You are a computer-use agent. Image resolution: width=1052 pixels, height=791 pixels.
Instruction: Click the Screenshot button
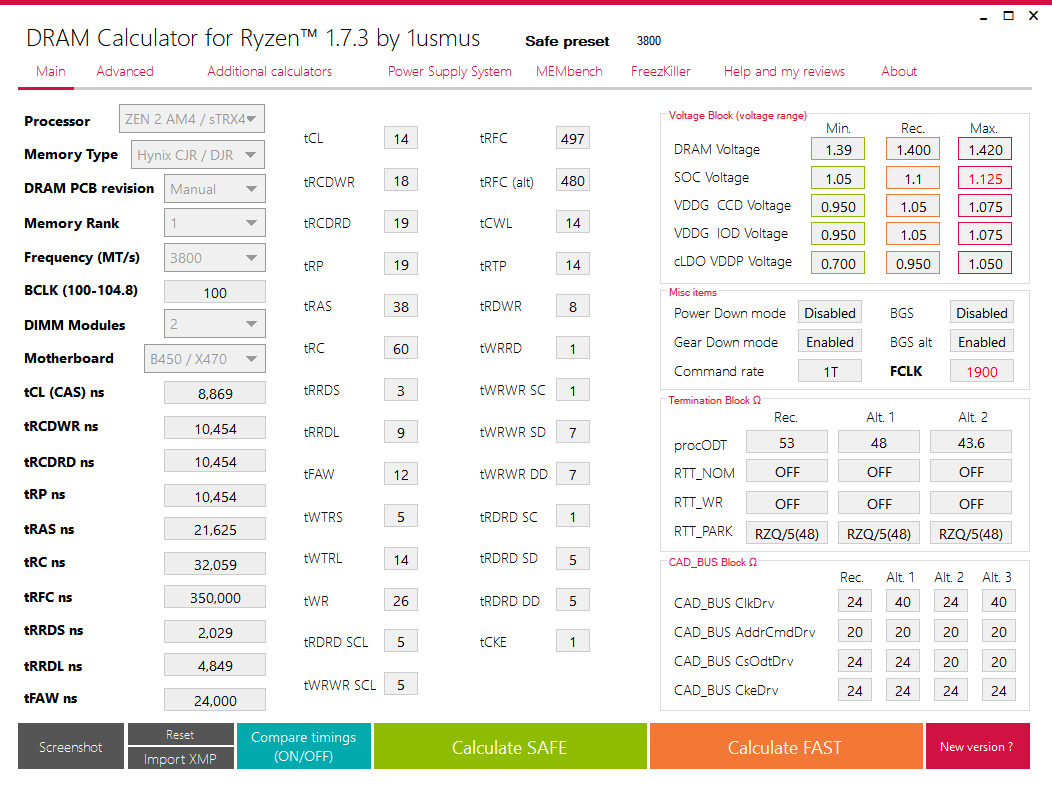coord(71,746)
